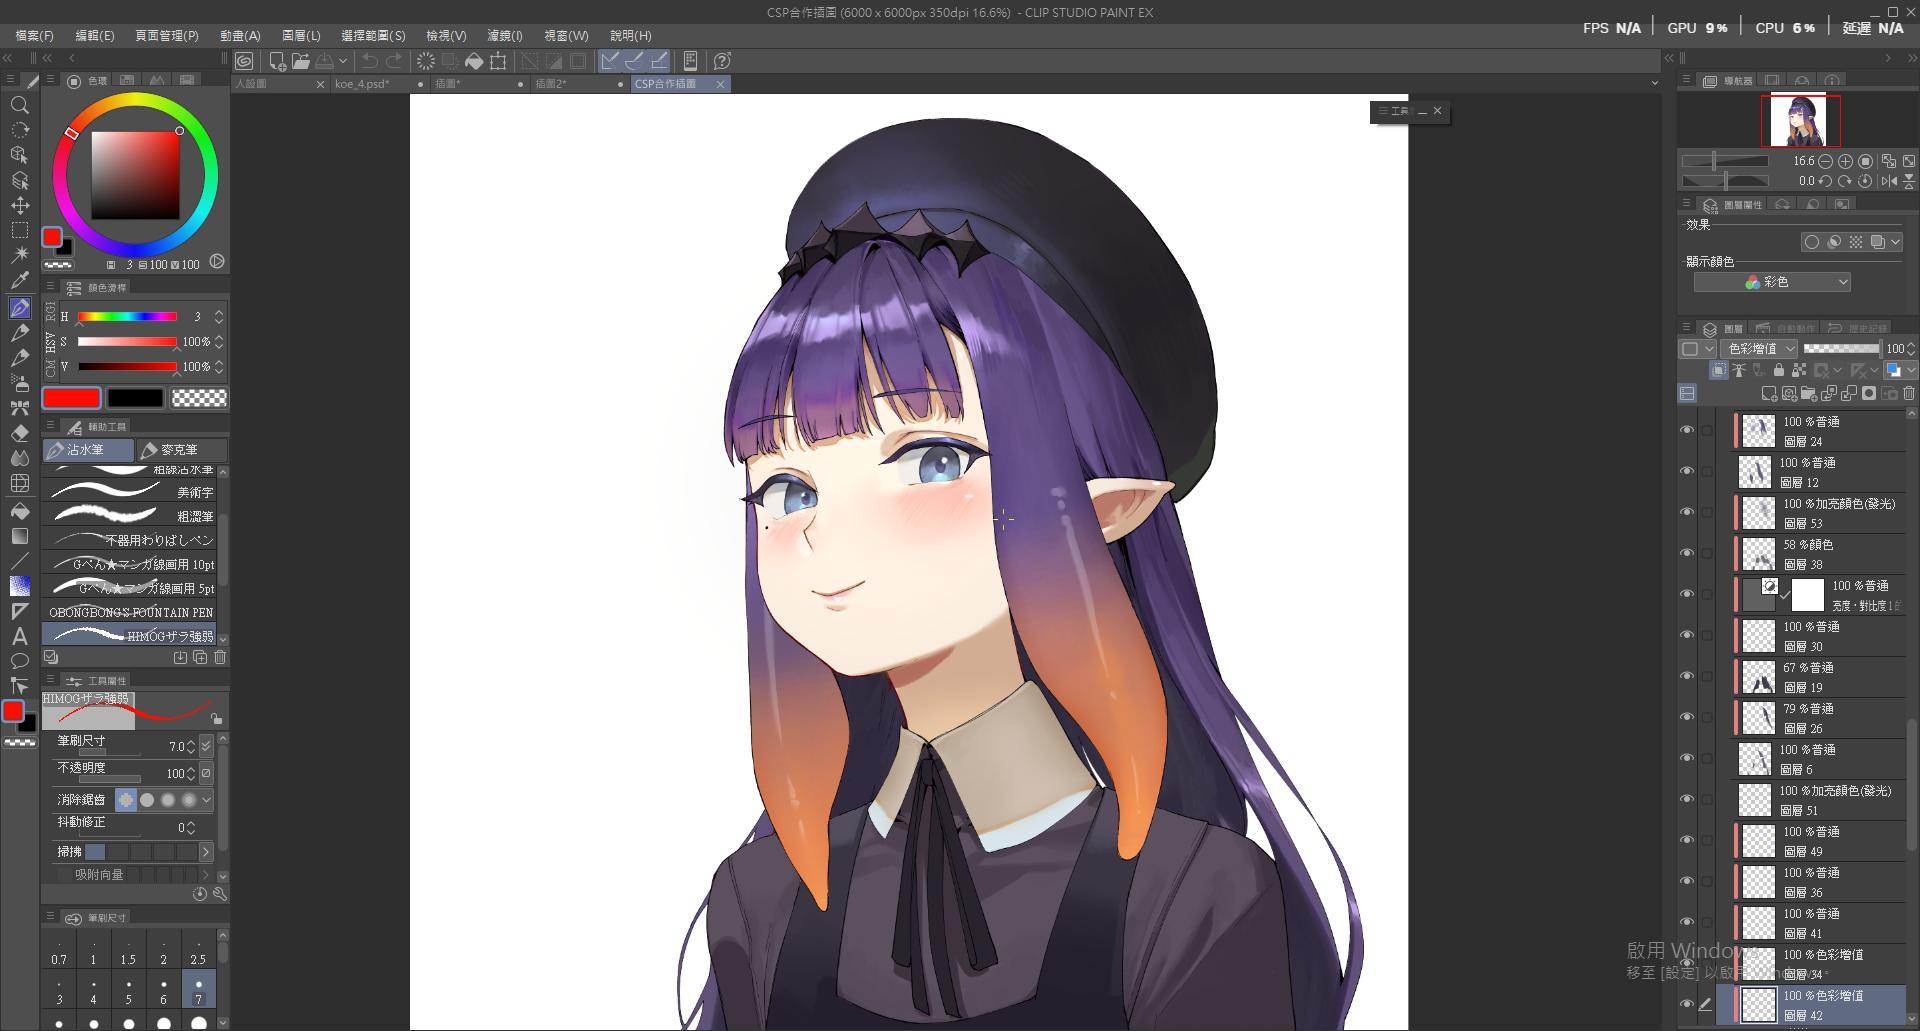Viewport: 1920px width, 1031px height.
Task: Open the blend mode dropdown 色彩增值
Action: (1760, 349)
